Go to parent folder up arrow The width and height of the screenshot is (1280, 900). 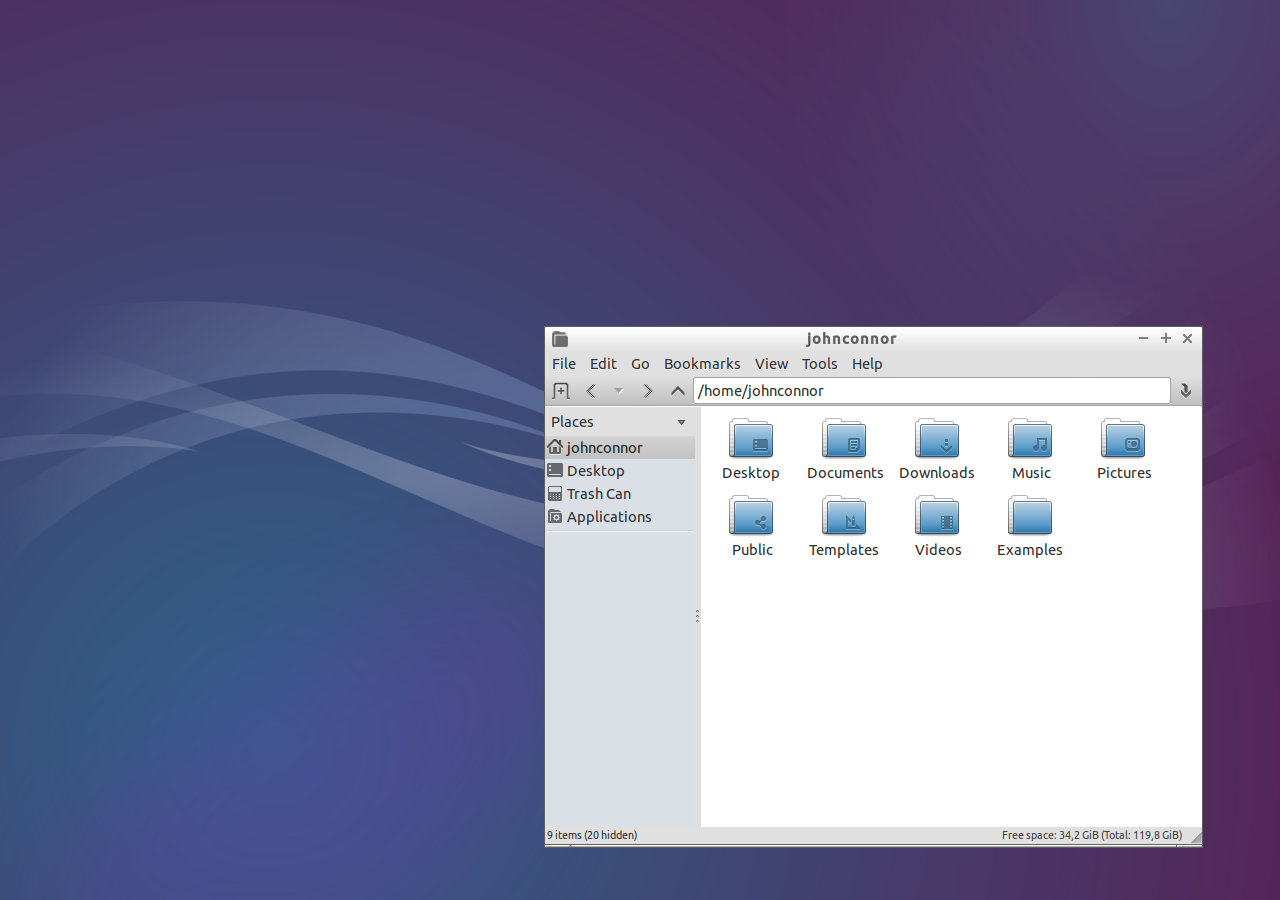(678, 391)
